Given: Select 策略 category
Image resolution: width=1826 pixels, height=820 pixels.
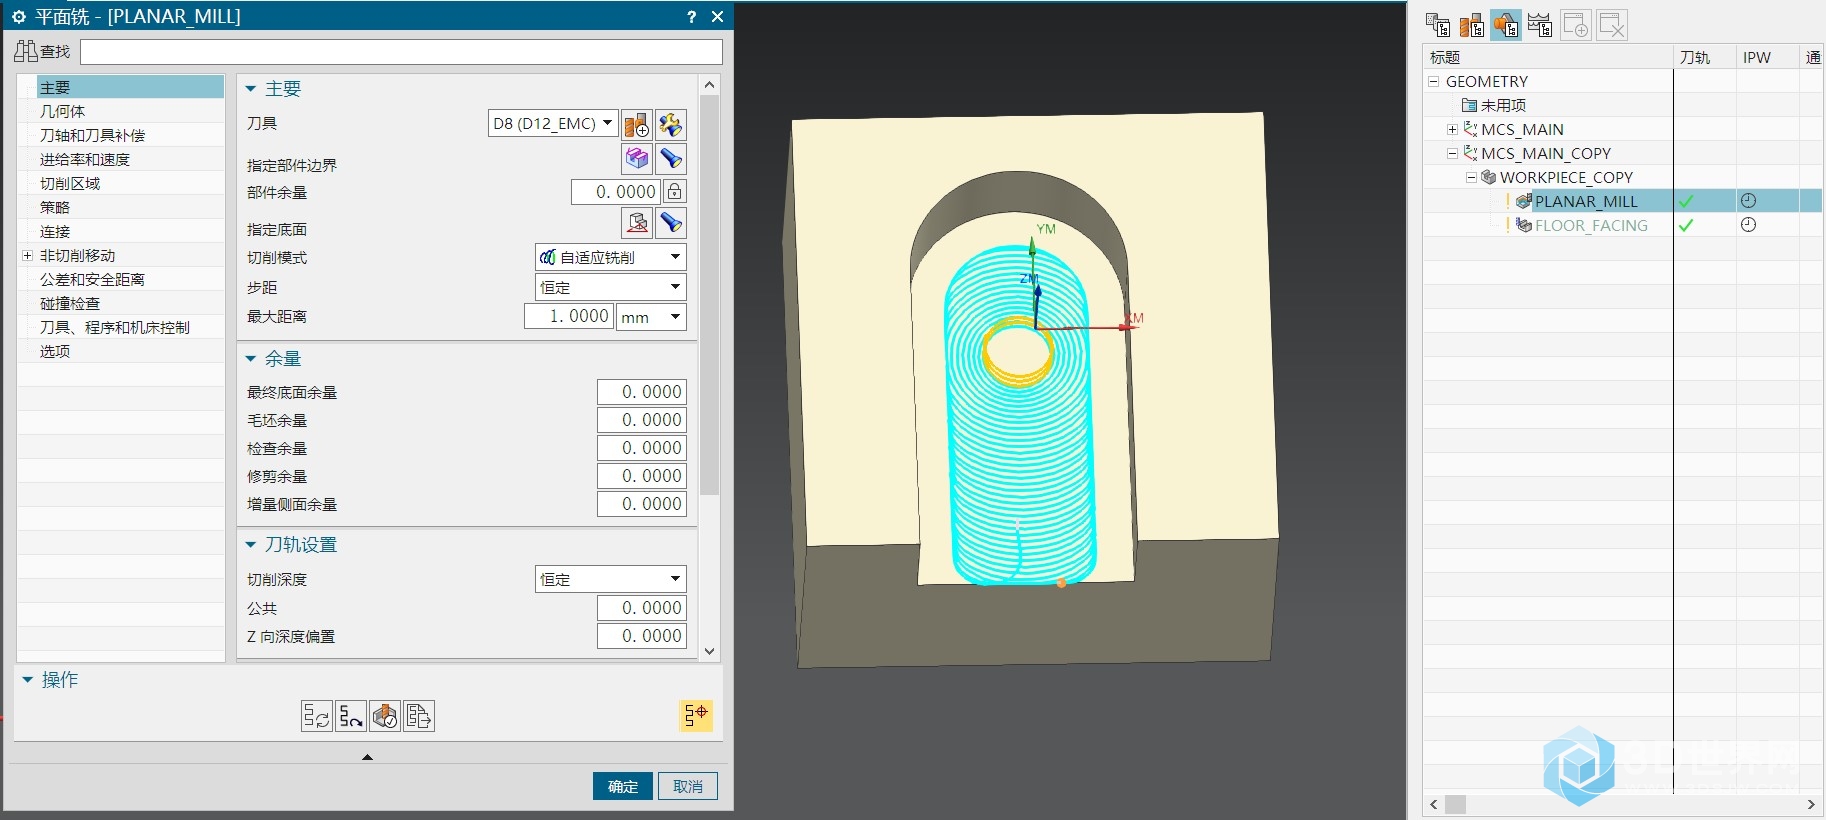Looking at the screenshot, I should [55, 207].
